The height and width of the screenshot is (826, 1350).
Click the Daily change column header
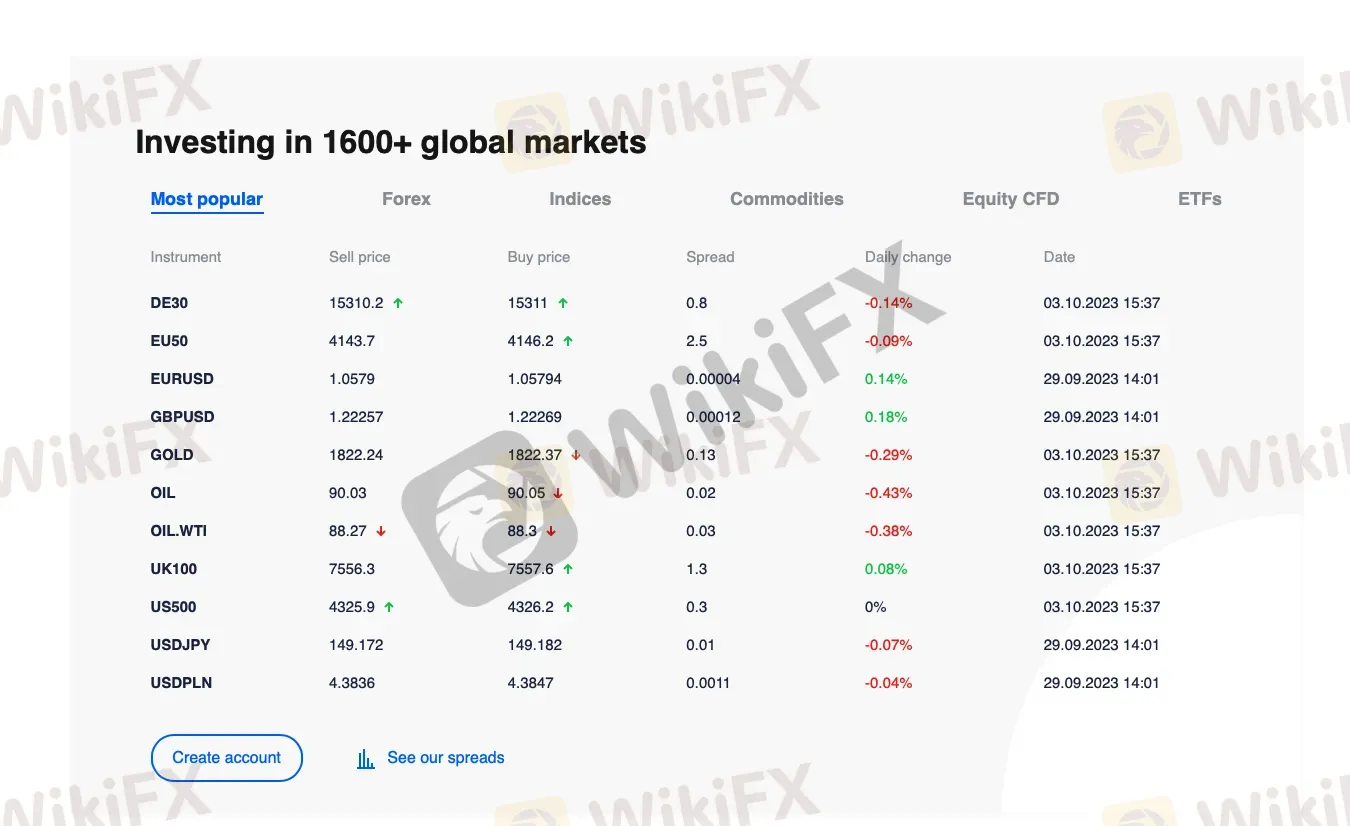tap(908, 257)
